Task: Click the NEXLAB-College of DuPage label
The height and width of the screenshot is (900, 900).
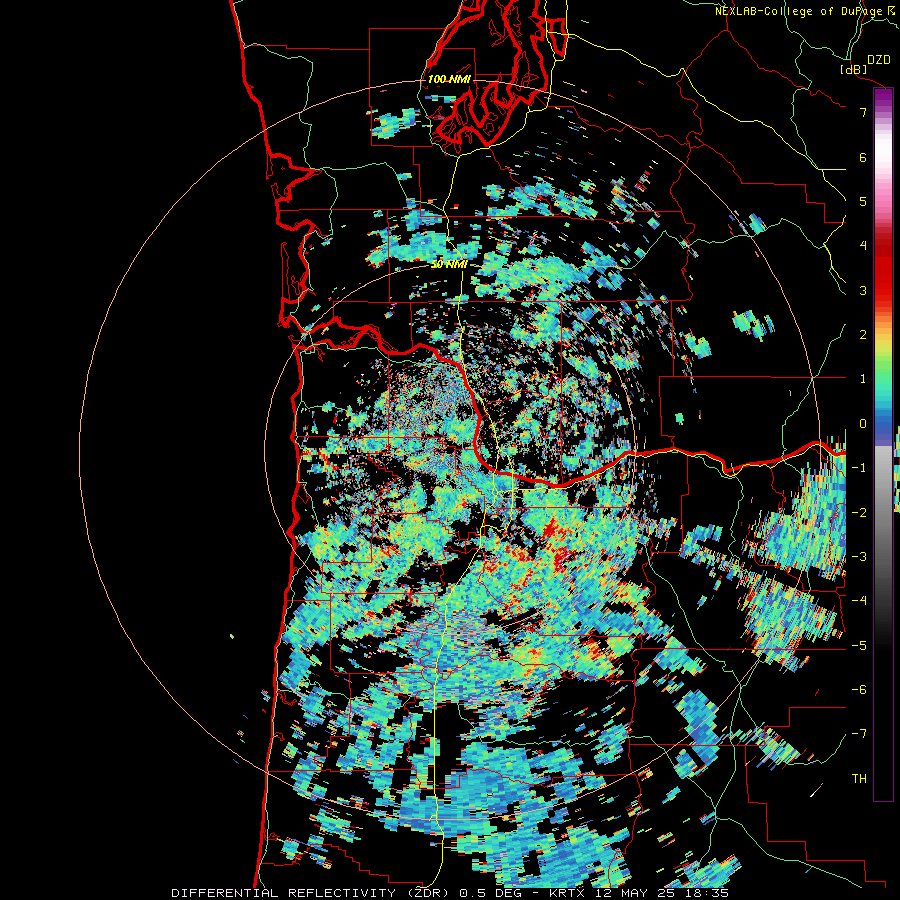Action: [x=798, y=11]
